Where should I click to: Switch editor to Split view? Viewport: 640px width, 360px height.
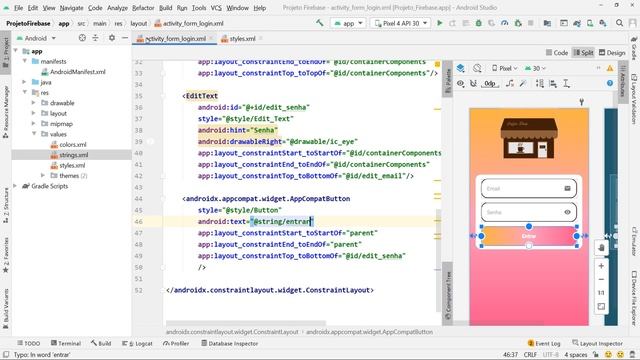pyautogui.click(x=583, y=53)
